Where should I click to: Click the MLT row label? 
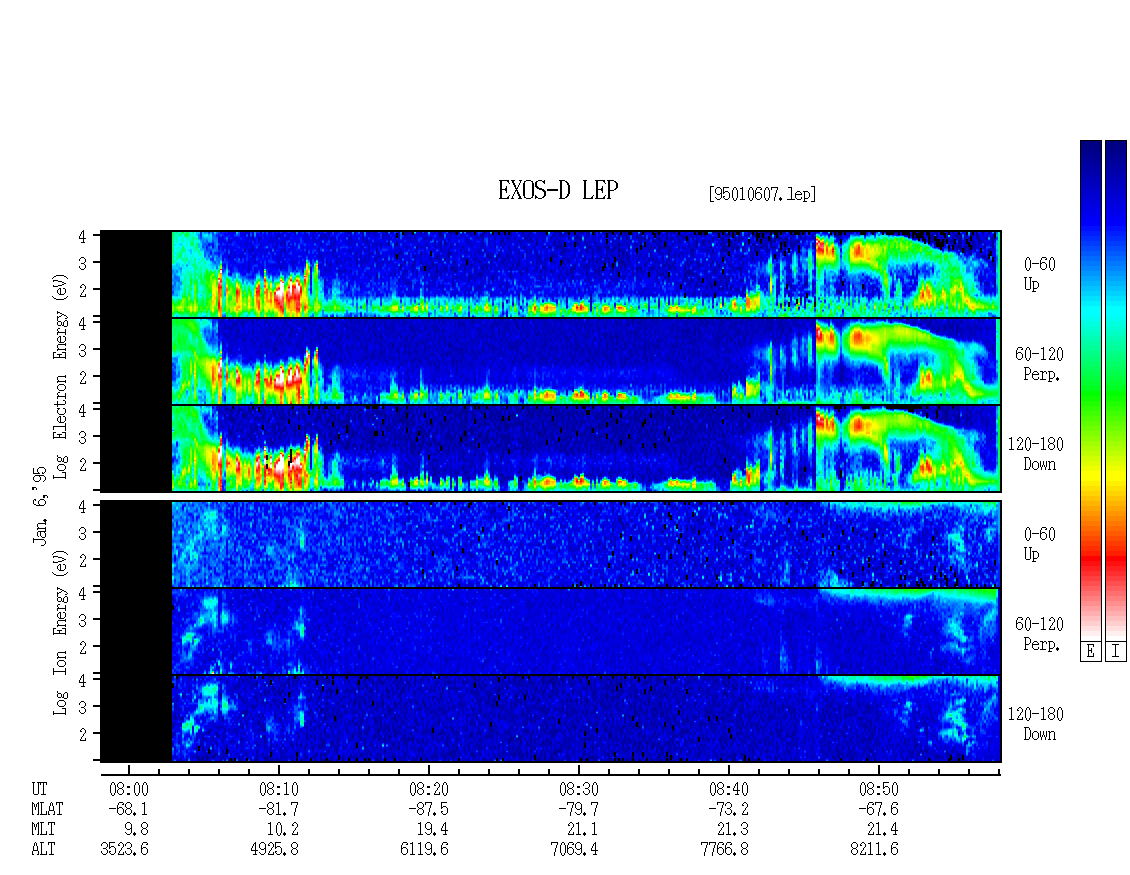point(43,830)
